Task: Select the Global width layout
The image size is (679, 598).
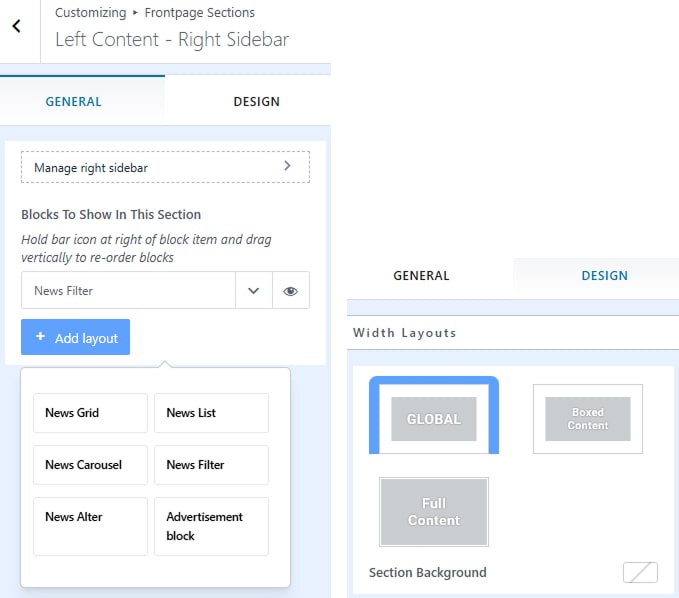Action: coord(433,418)
